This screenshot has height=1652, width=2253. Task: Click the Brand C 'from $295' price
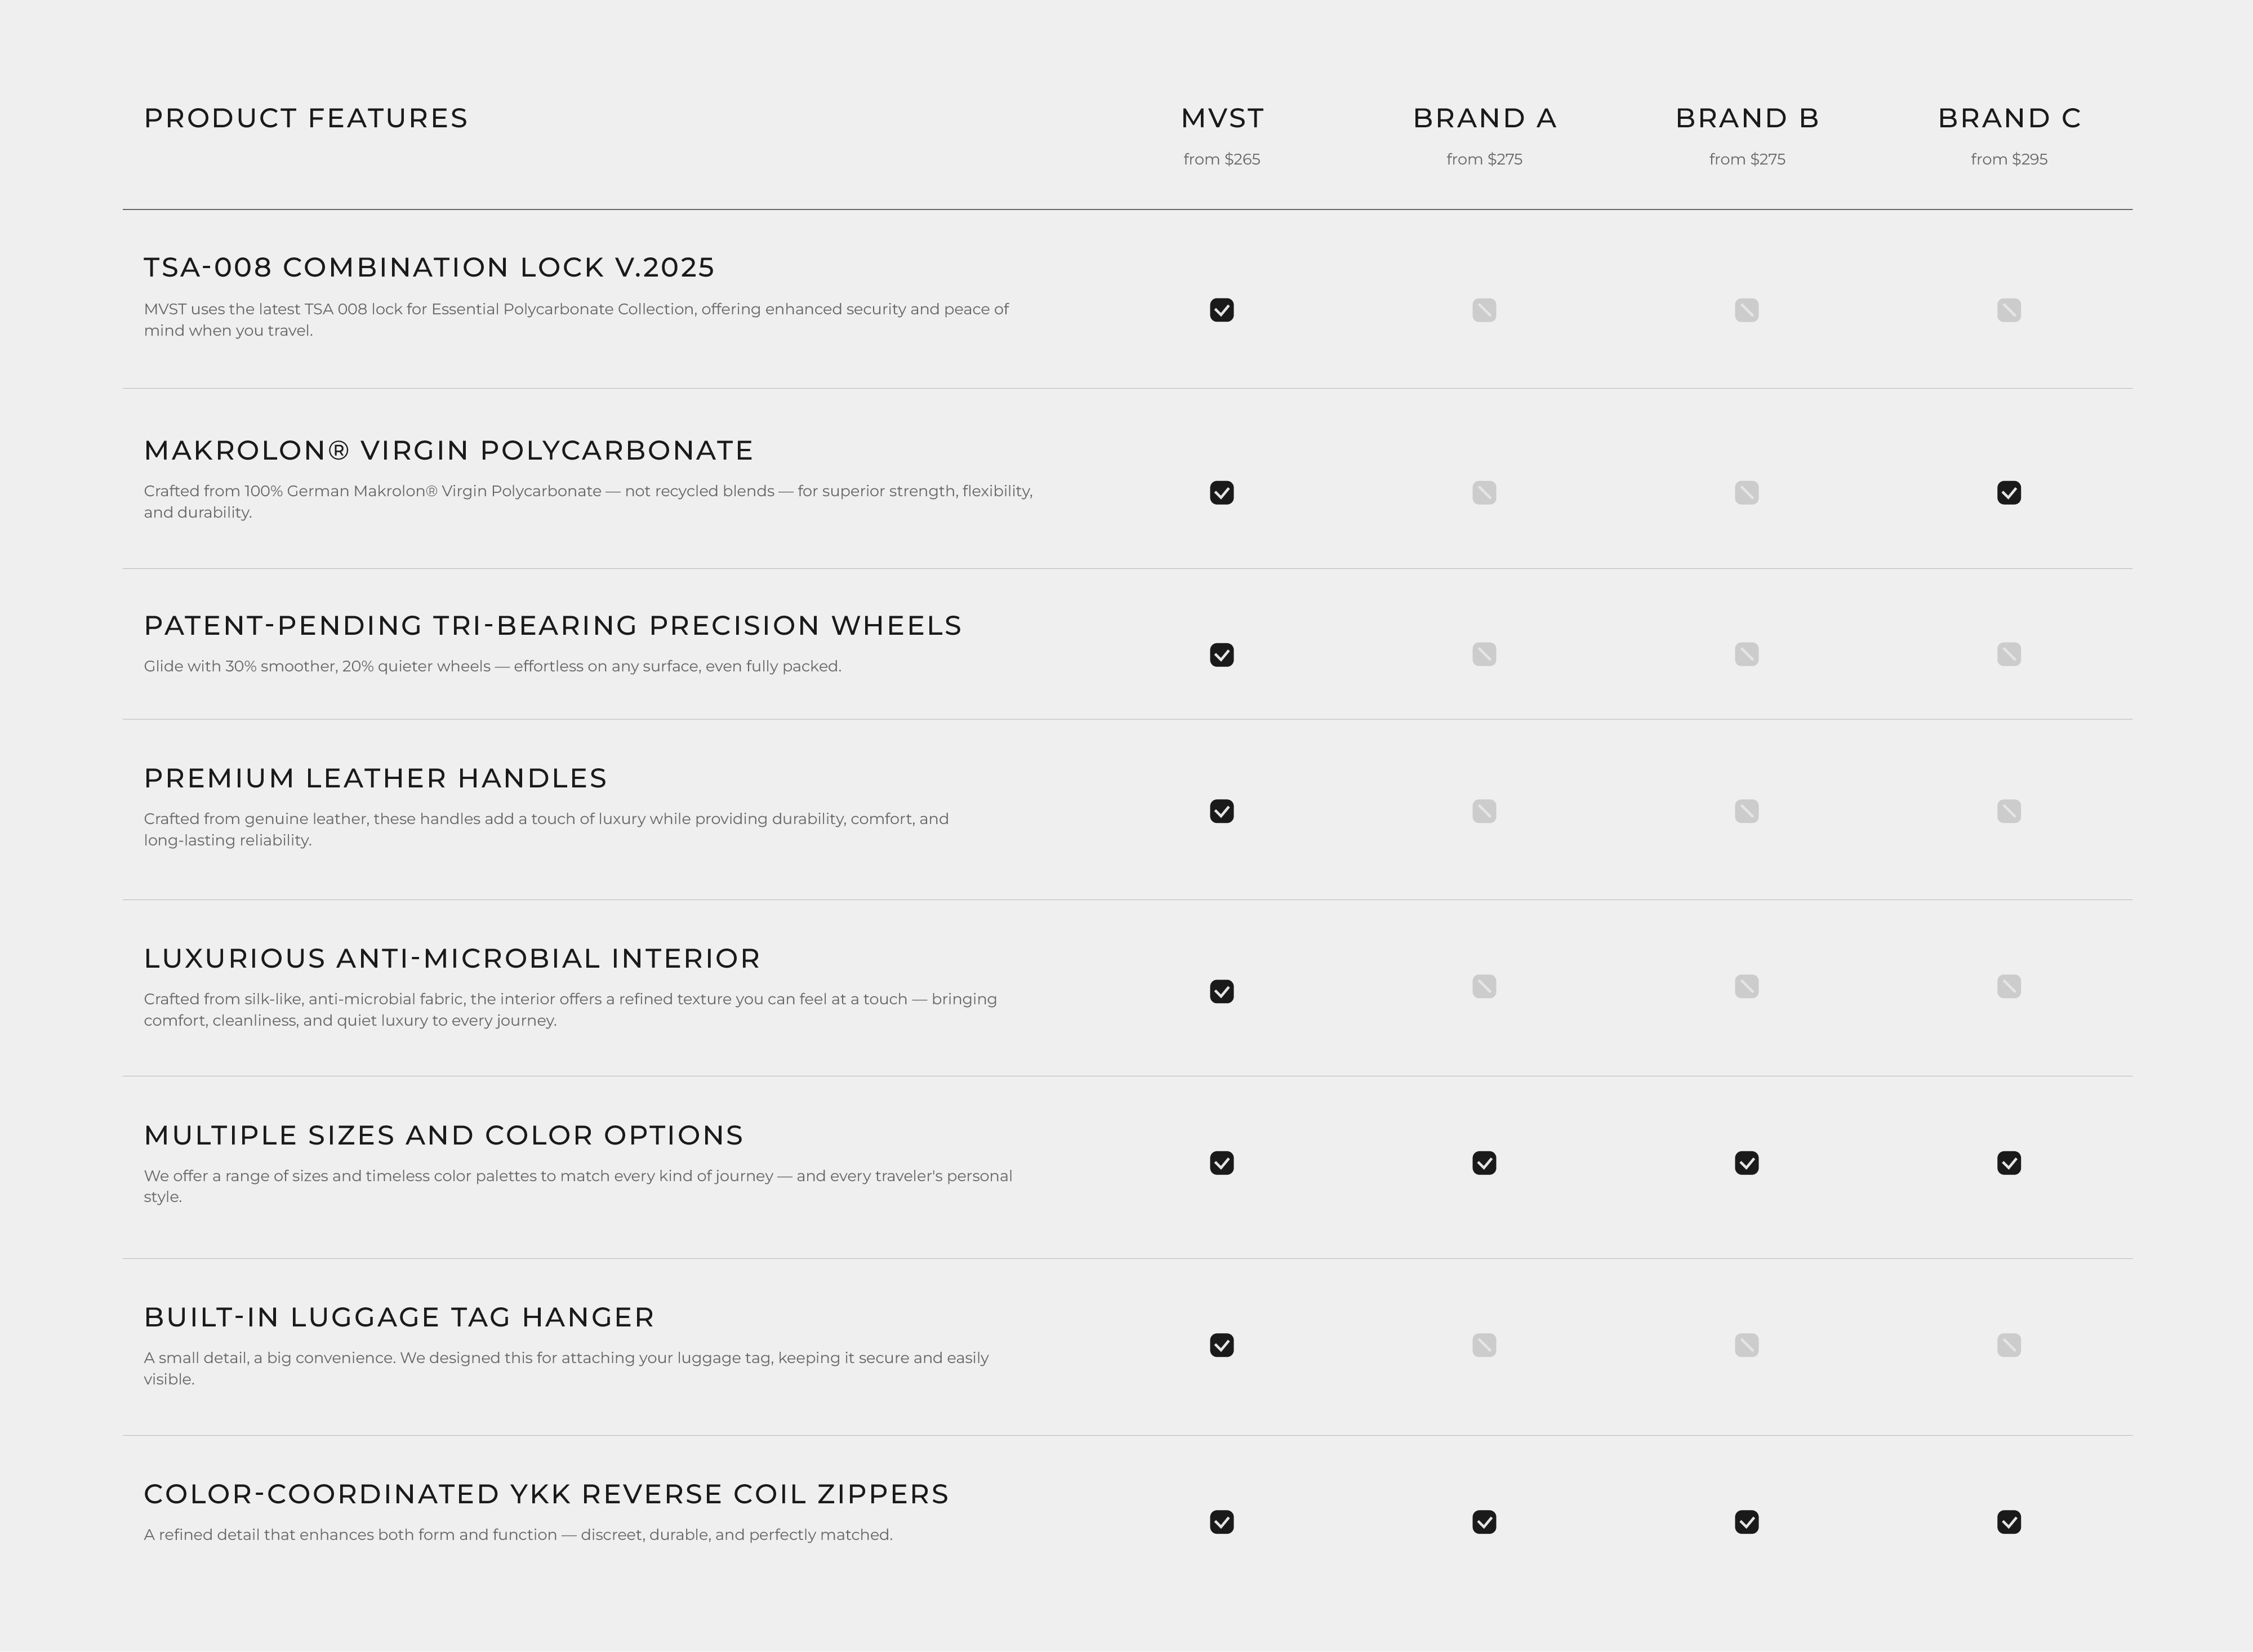coord(2008,159)
